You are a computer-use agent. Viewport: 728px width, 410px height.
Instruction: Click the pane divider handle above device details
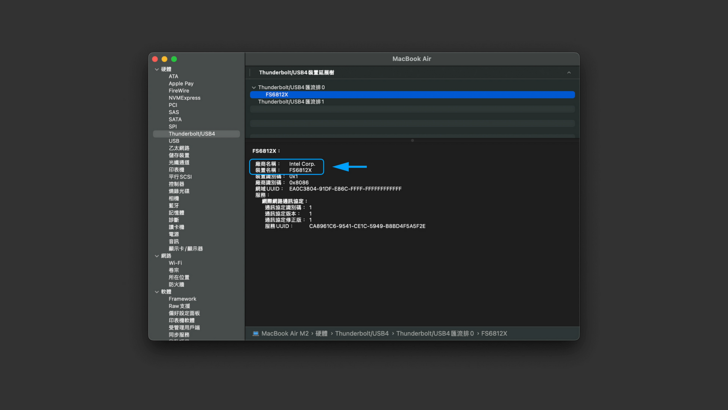[412, 140]
